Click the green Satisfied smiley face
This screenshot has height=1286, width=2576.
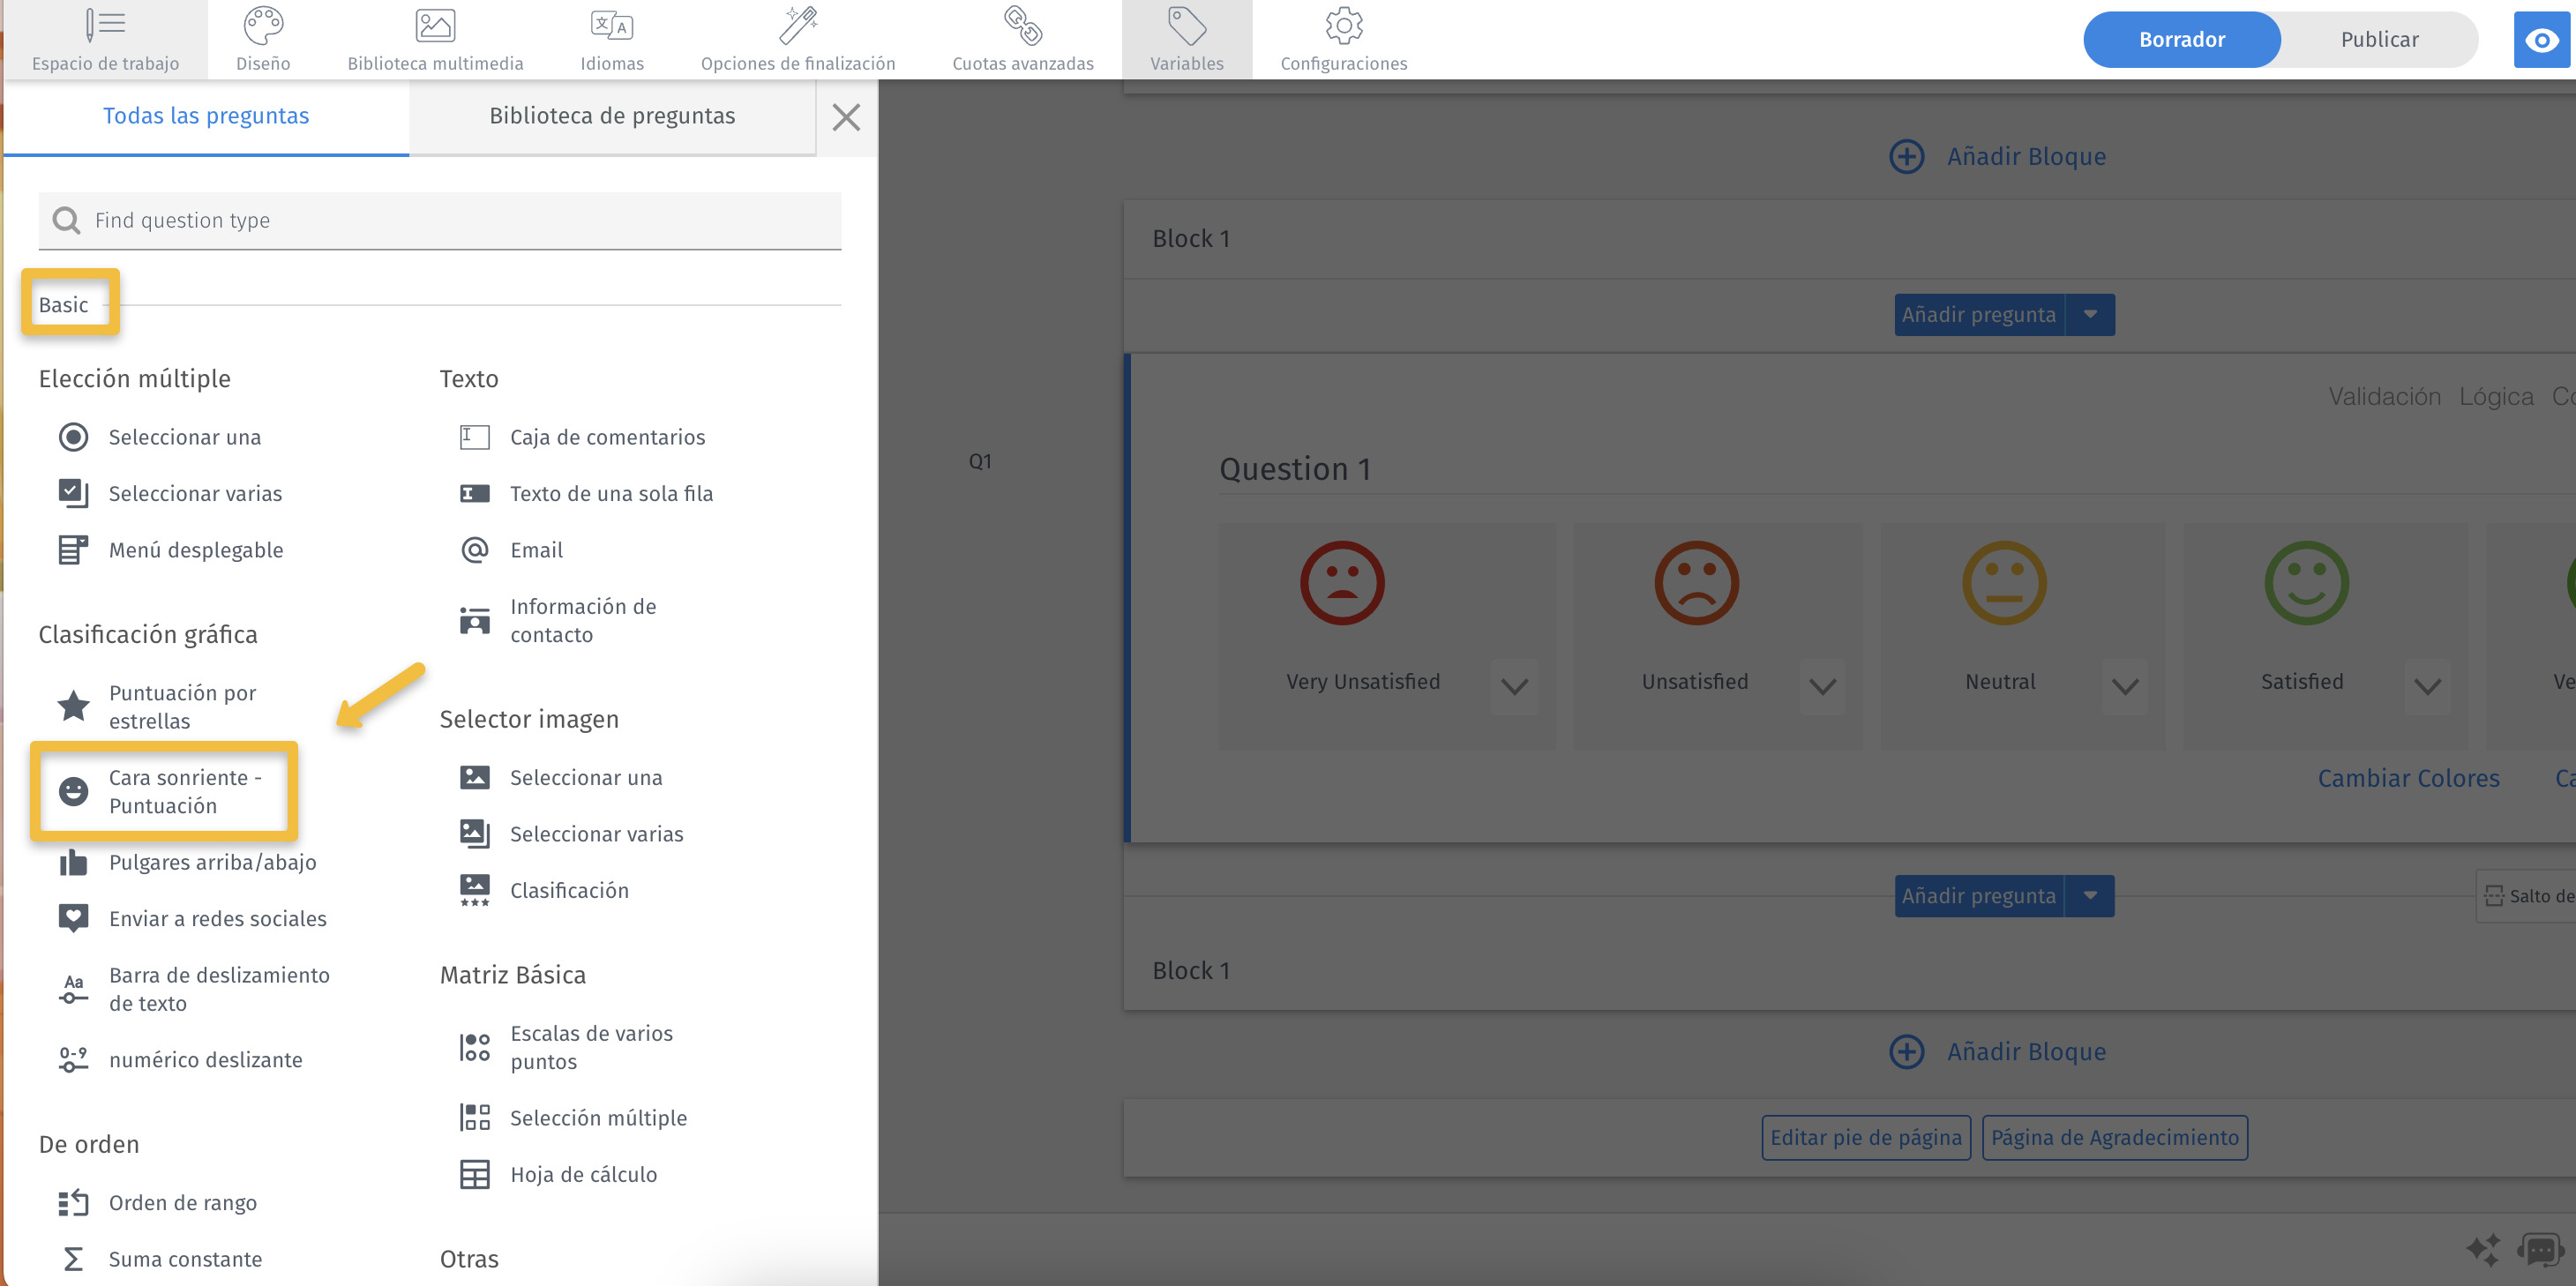point(2306,584)
